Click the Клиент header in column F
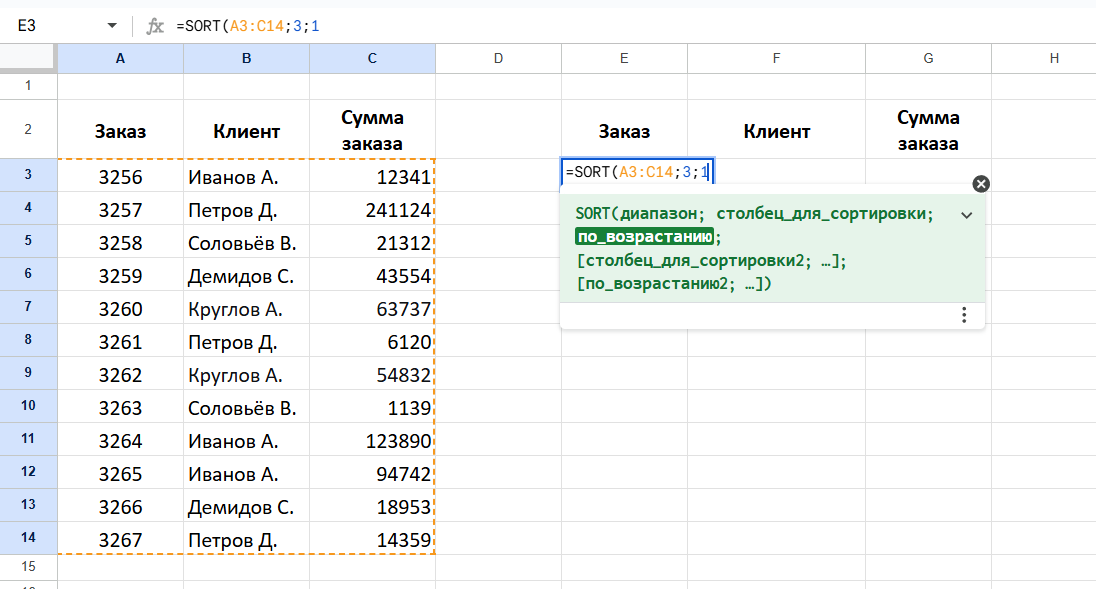This screenshot has width=1096, height=589. pyautogui.click(x=777, y=131)
